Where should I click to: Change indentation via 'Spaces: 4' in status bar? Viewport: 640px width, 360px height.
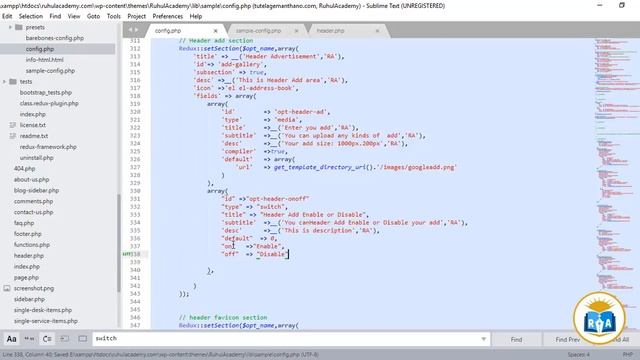pyautogui.click(x=578, y=355)
